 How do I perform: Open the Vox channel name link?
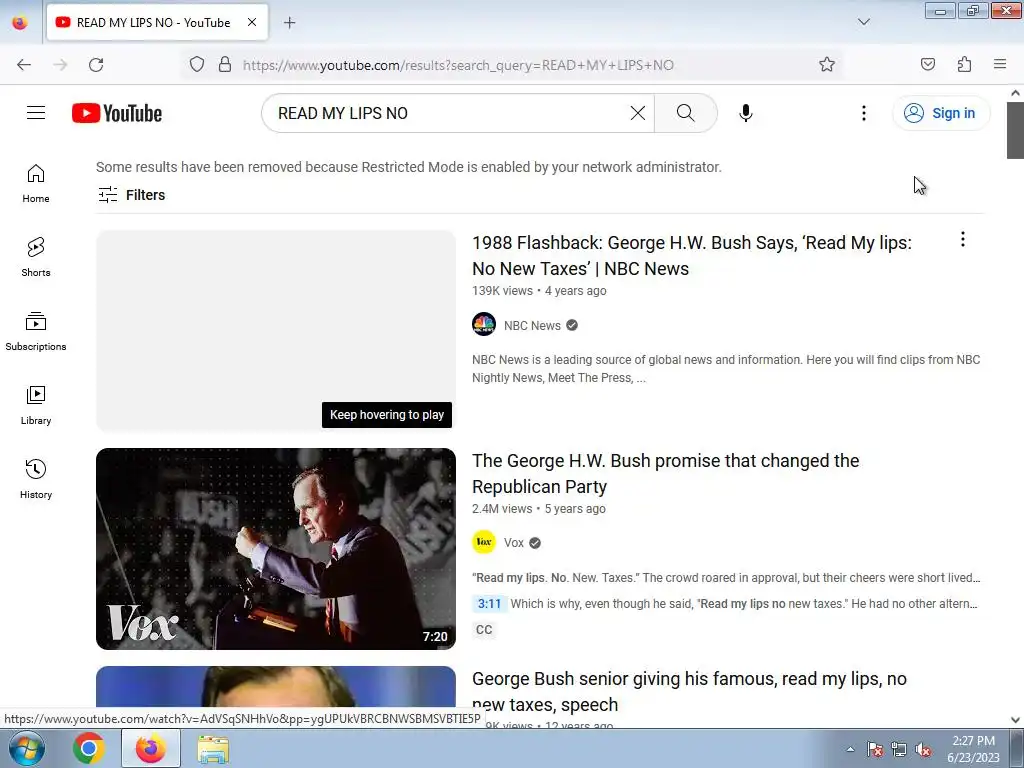514,543
